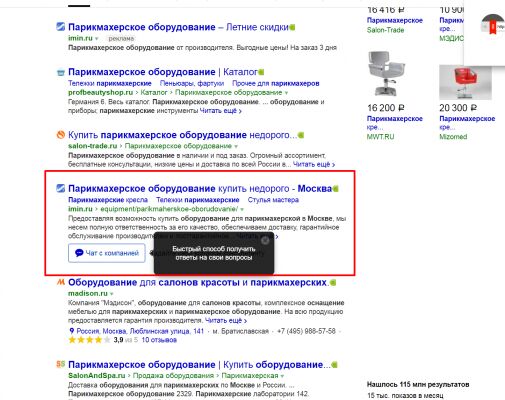Image resolution: width=505 pixels, height=400 pixels.
Task: Open Парикмахерское оборудование | Каталог result
Action: point(163,72)
